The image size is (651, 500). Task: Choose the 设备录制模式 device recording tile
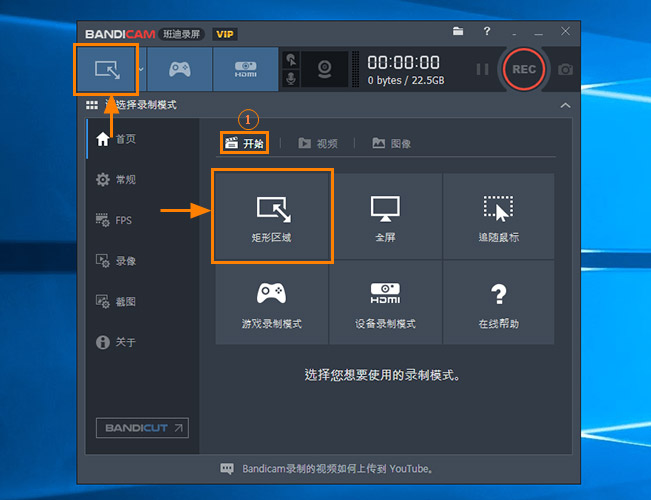pos(385,303)
